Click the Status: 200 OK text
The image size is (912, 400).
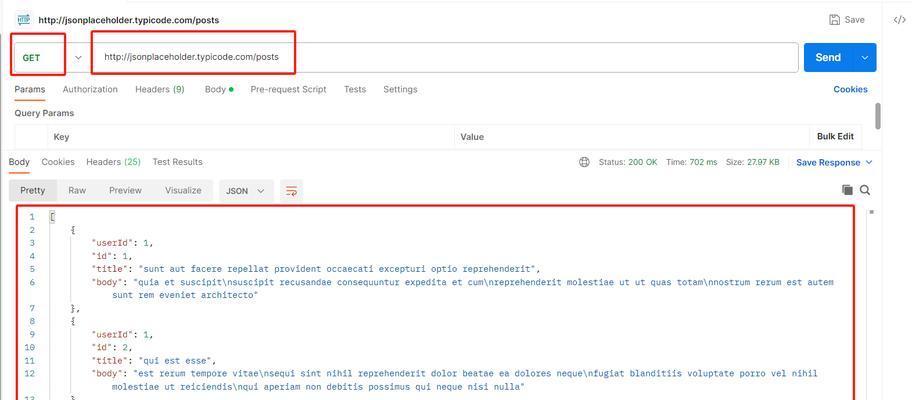(628, 162)
